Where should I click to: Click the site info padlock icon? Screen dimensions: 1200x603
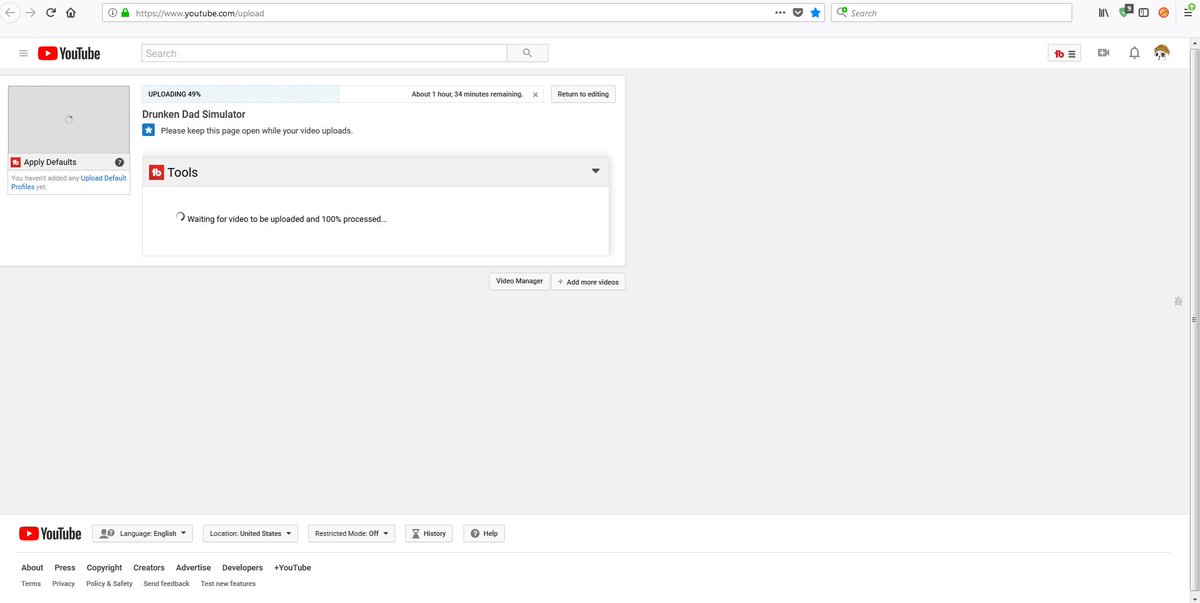point(125,13)
